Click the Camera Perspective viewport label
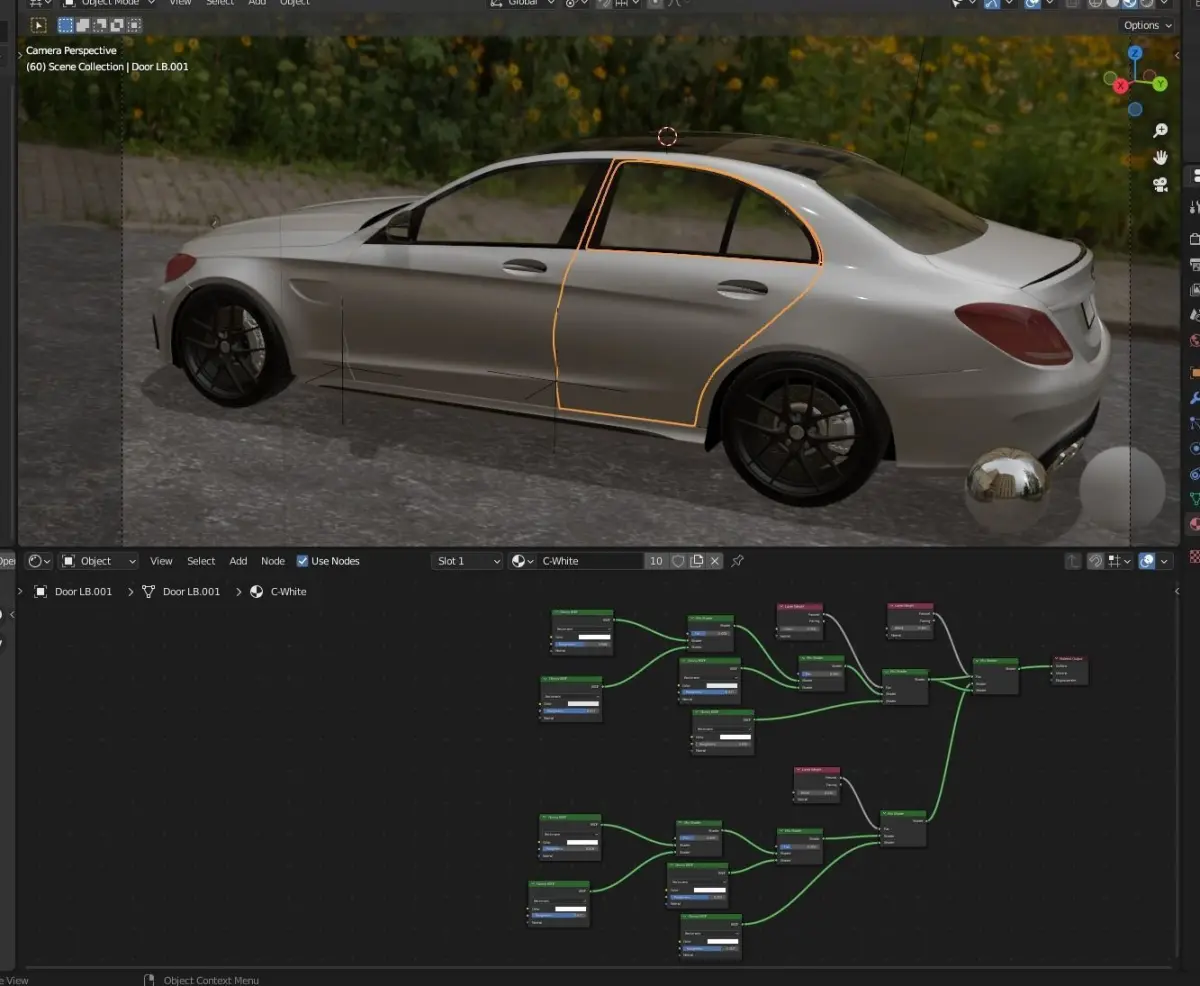Screen dimensions: 1200x986 (x=71, y=50)
